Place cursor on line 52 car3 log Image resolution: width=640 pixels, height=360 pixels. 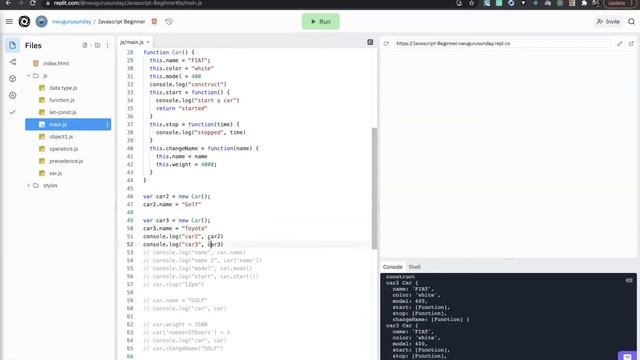pyautogui.click(x=183, y=244)
